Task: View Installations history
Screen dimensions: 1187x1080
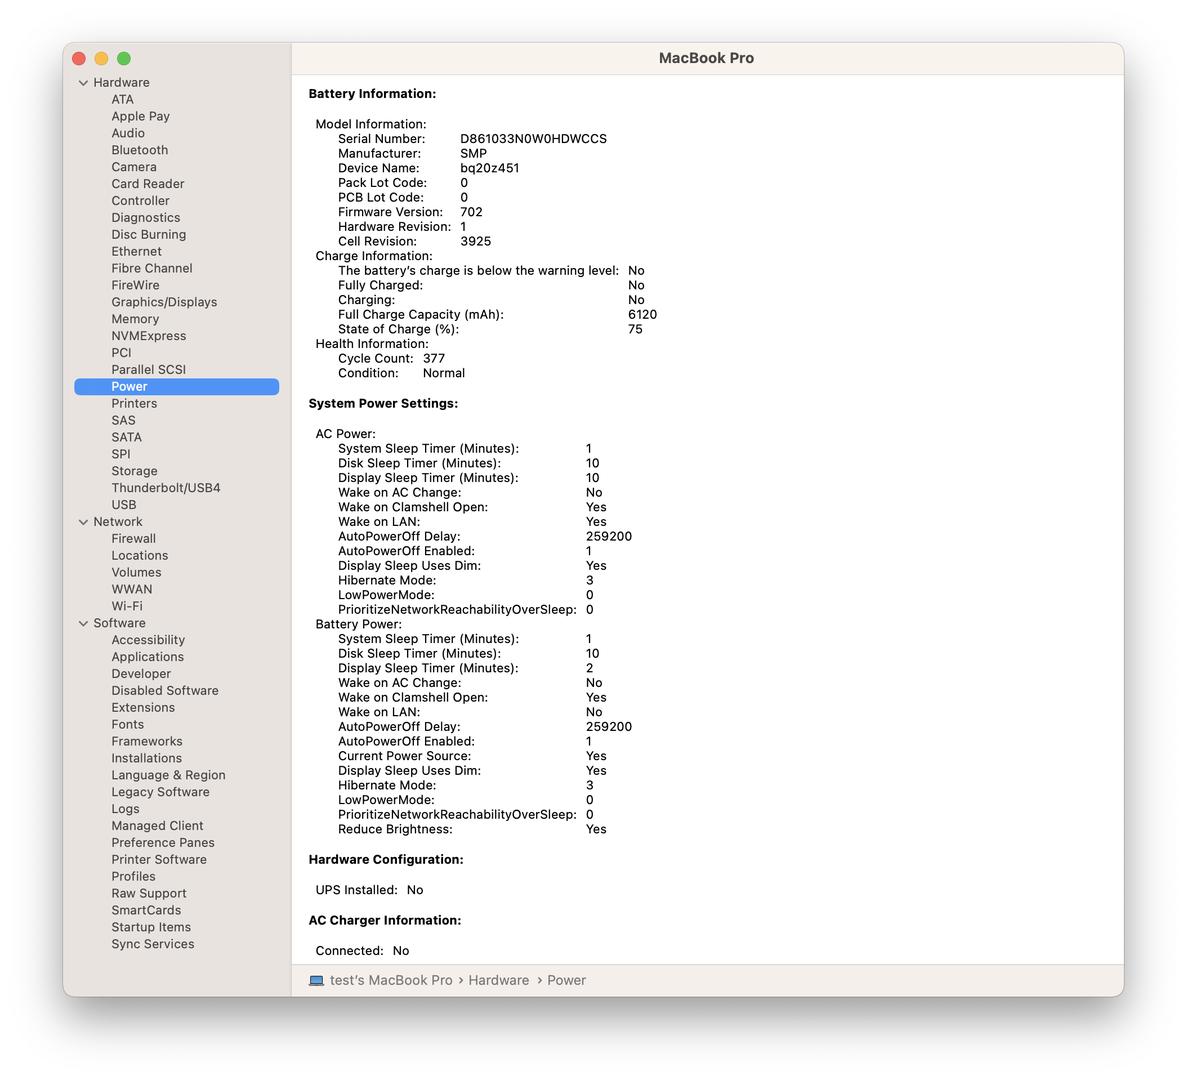Action: [x=147, y=758]
